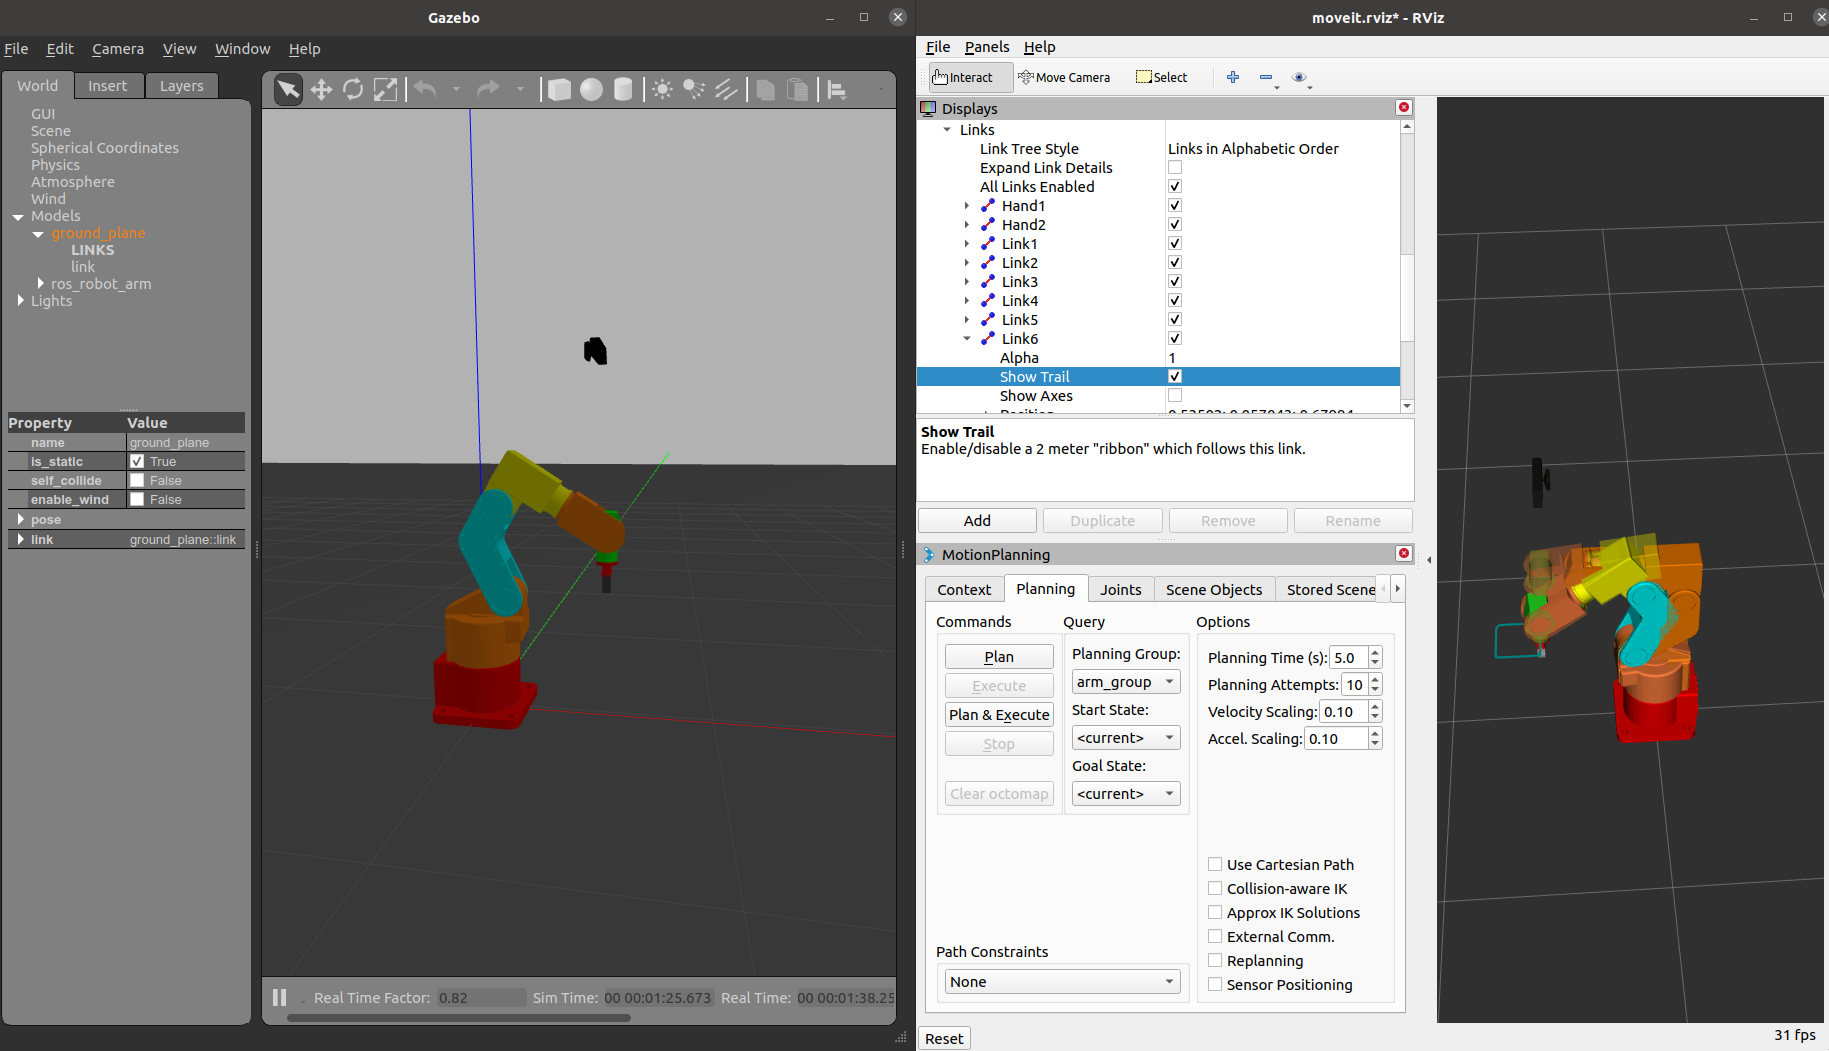Click RViz Move Camera tool
Viewport: 1829px width, 1051px height.
(1064, 77)
